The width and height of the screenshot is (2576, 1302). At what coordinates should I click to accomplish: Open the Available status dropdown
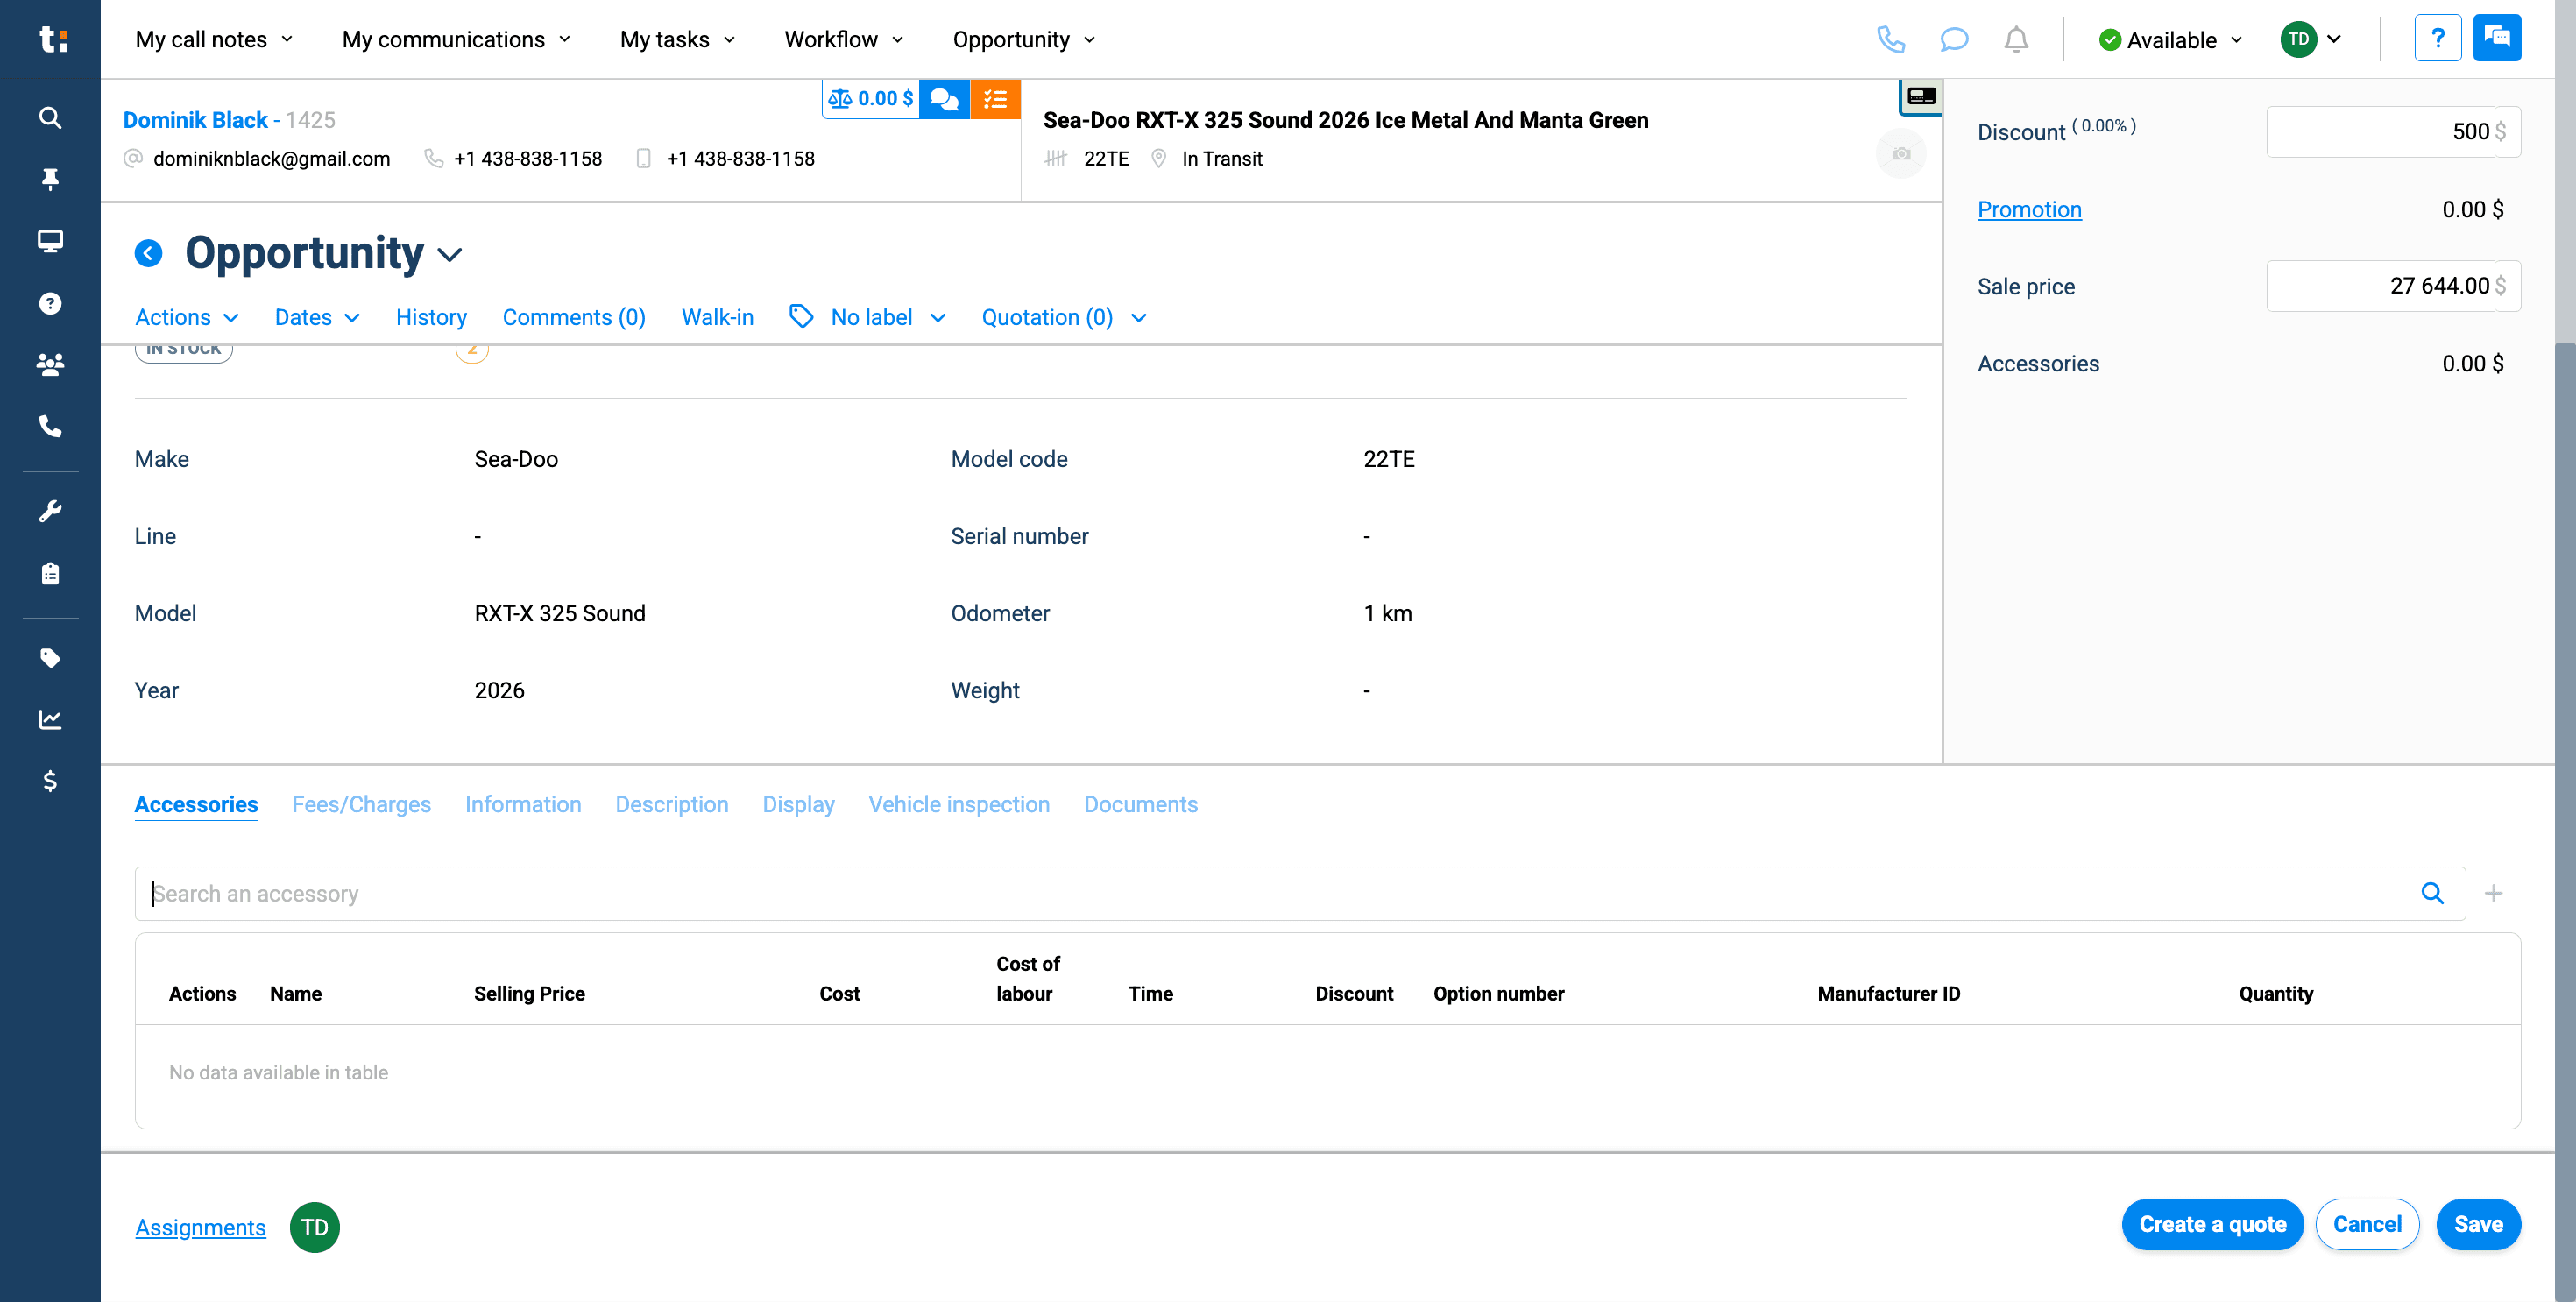[x=2171, y=40]
